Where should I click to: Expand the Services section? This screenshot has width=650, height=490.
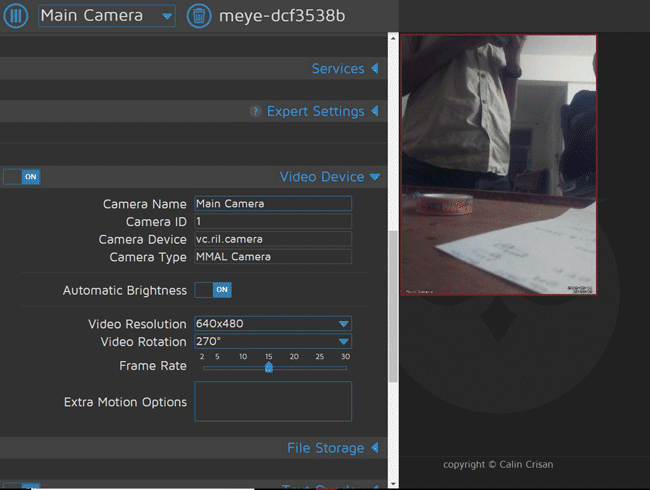[x=345, y=68]
